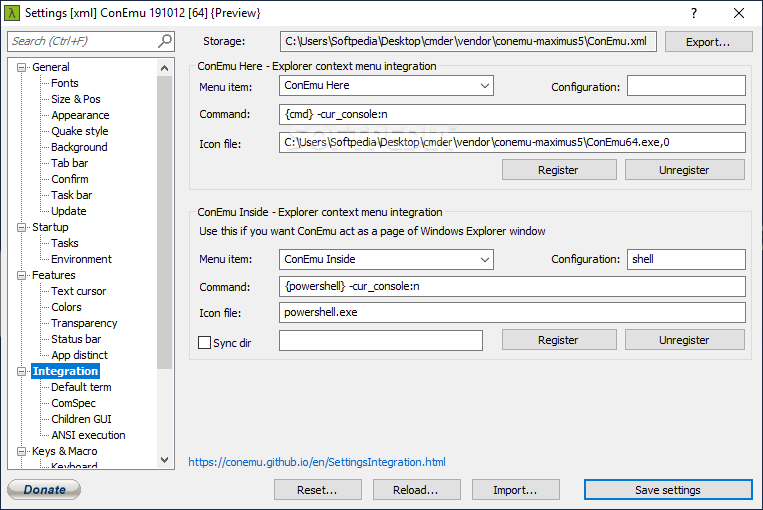Collapse the Keys & Macro tree node
This screenshot has width=763, height=510.
coord(21,451)
